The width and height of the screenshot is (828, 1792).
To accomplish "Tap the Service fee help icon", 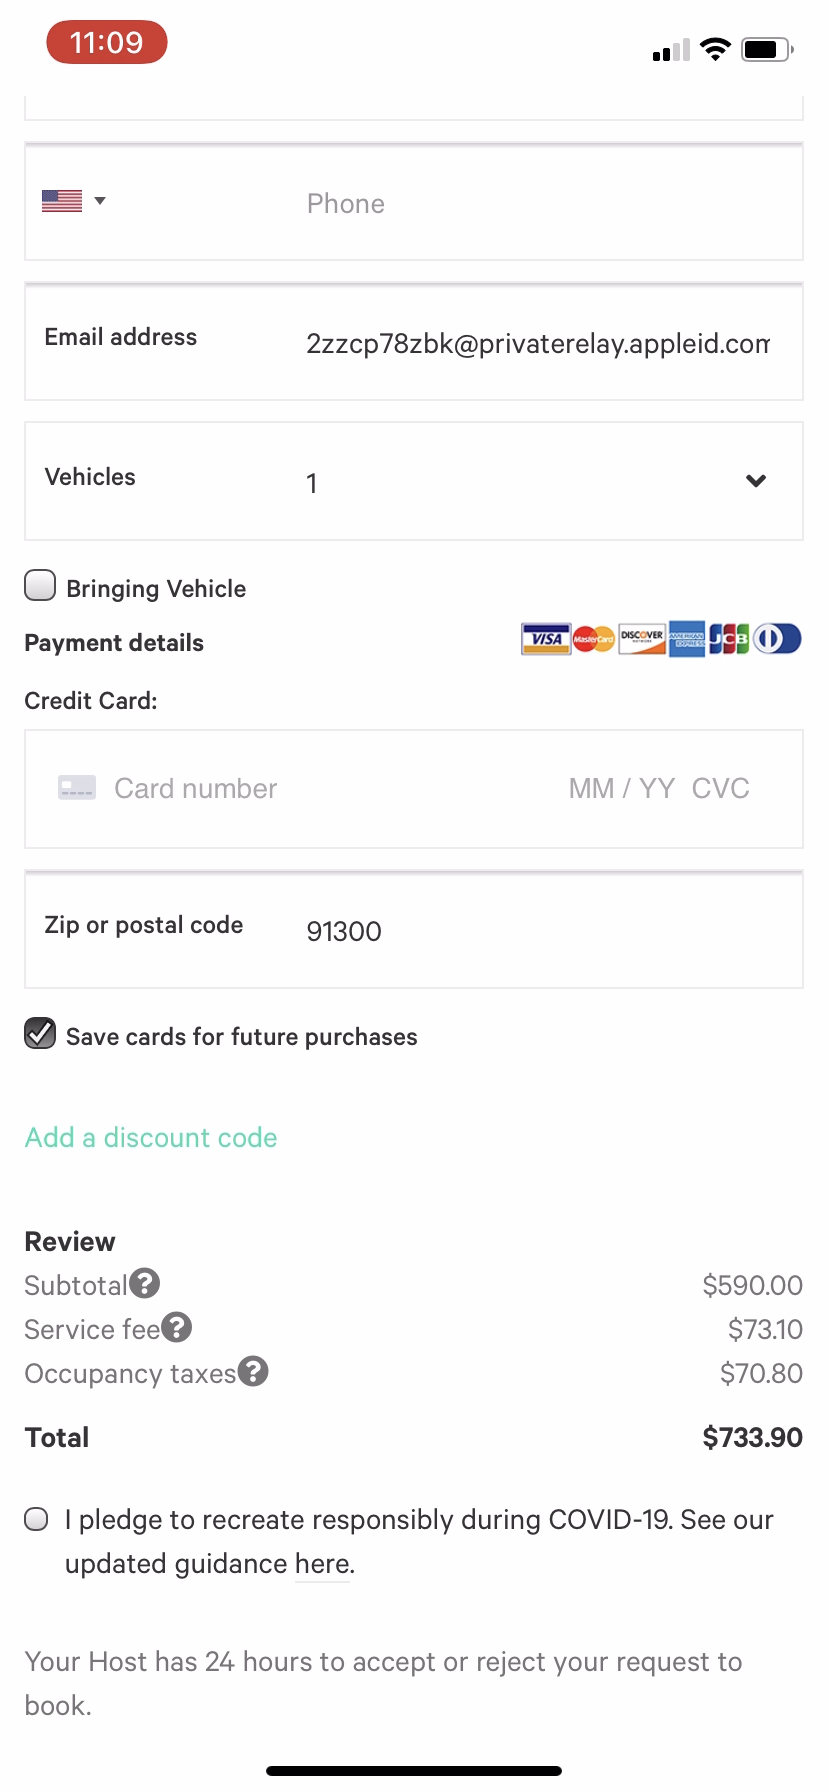I will coord(177,1327).
